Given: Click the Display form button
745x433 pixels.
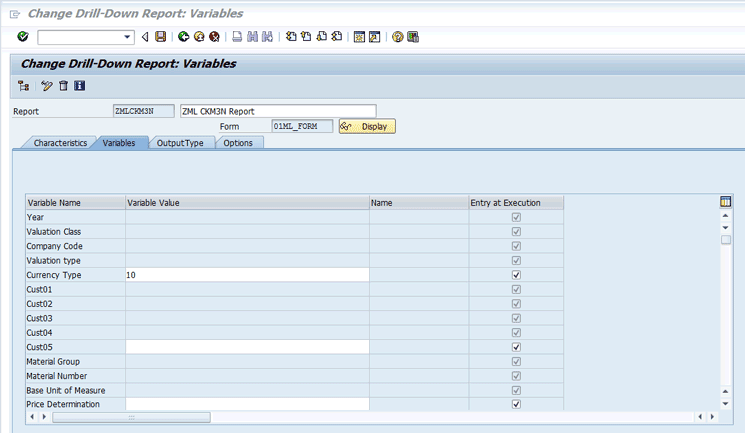Looking at the screenshot, I should [367, 127].
